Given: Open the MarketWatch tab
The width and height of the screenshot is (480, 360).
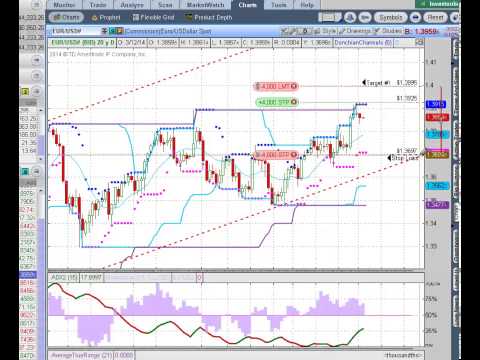Looking at the screenshot, I should click(205, 5).
